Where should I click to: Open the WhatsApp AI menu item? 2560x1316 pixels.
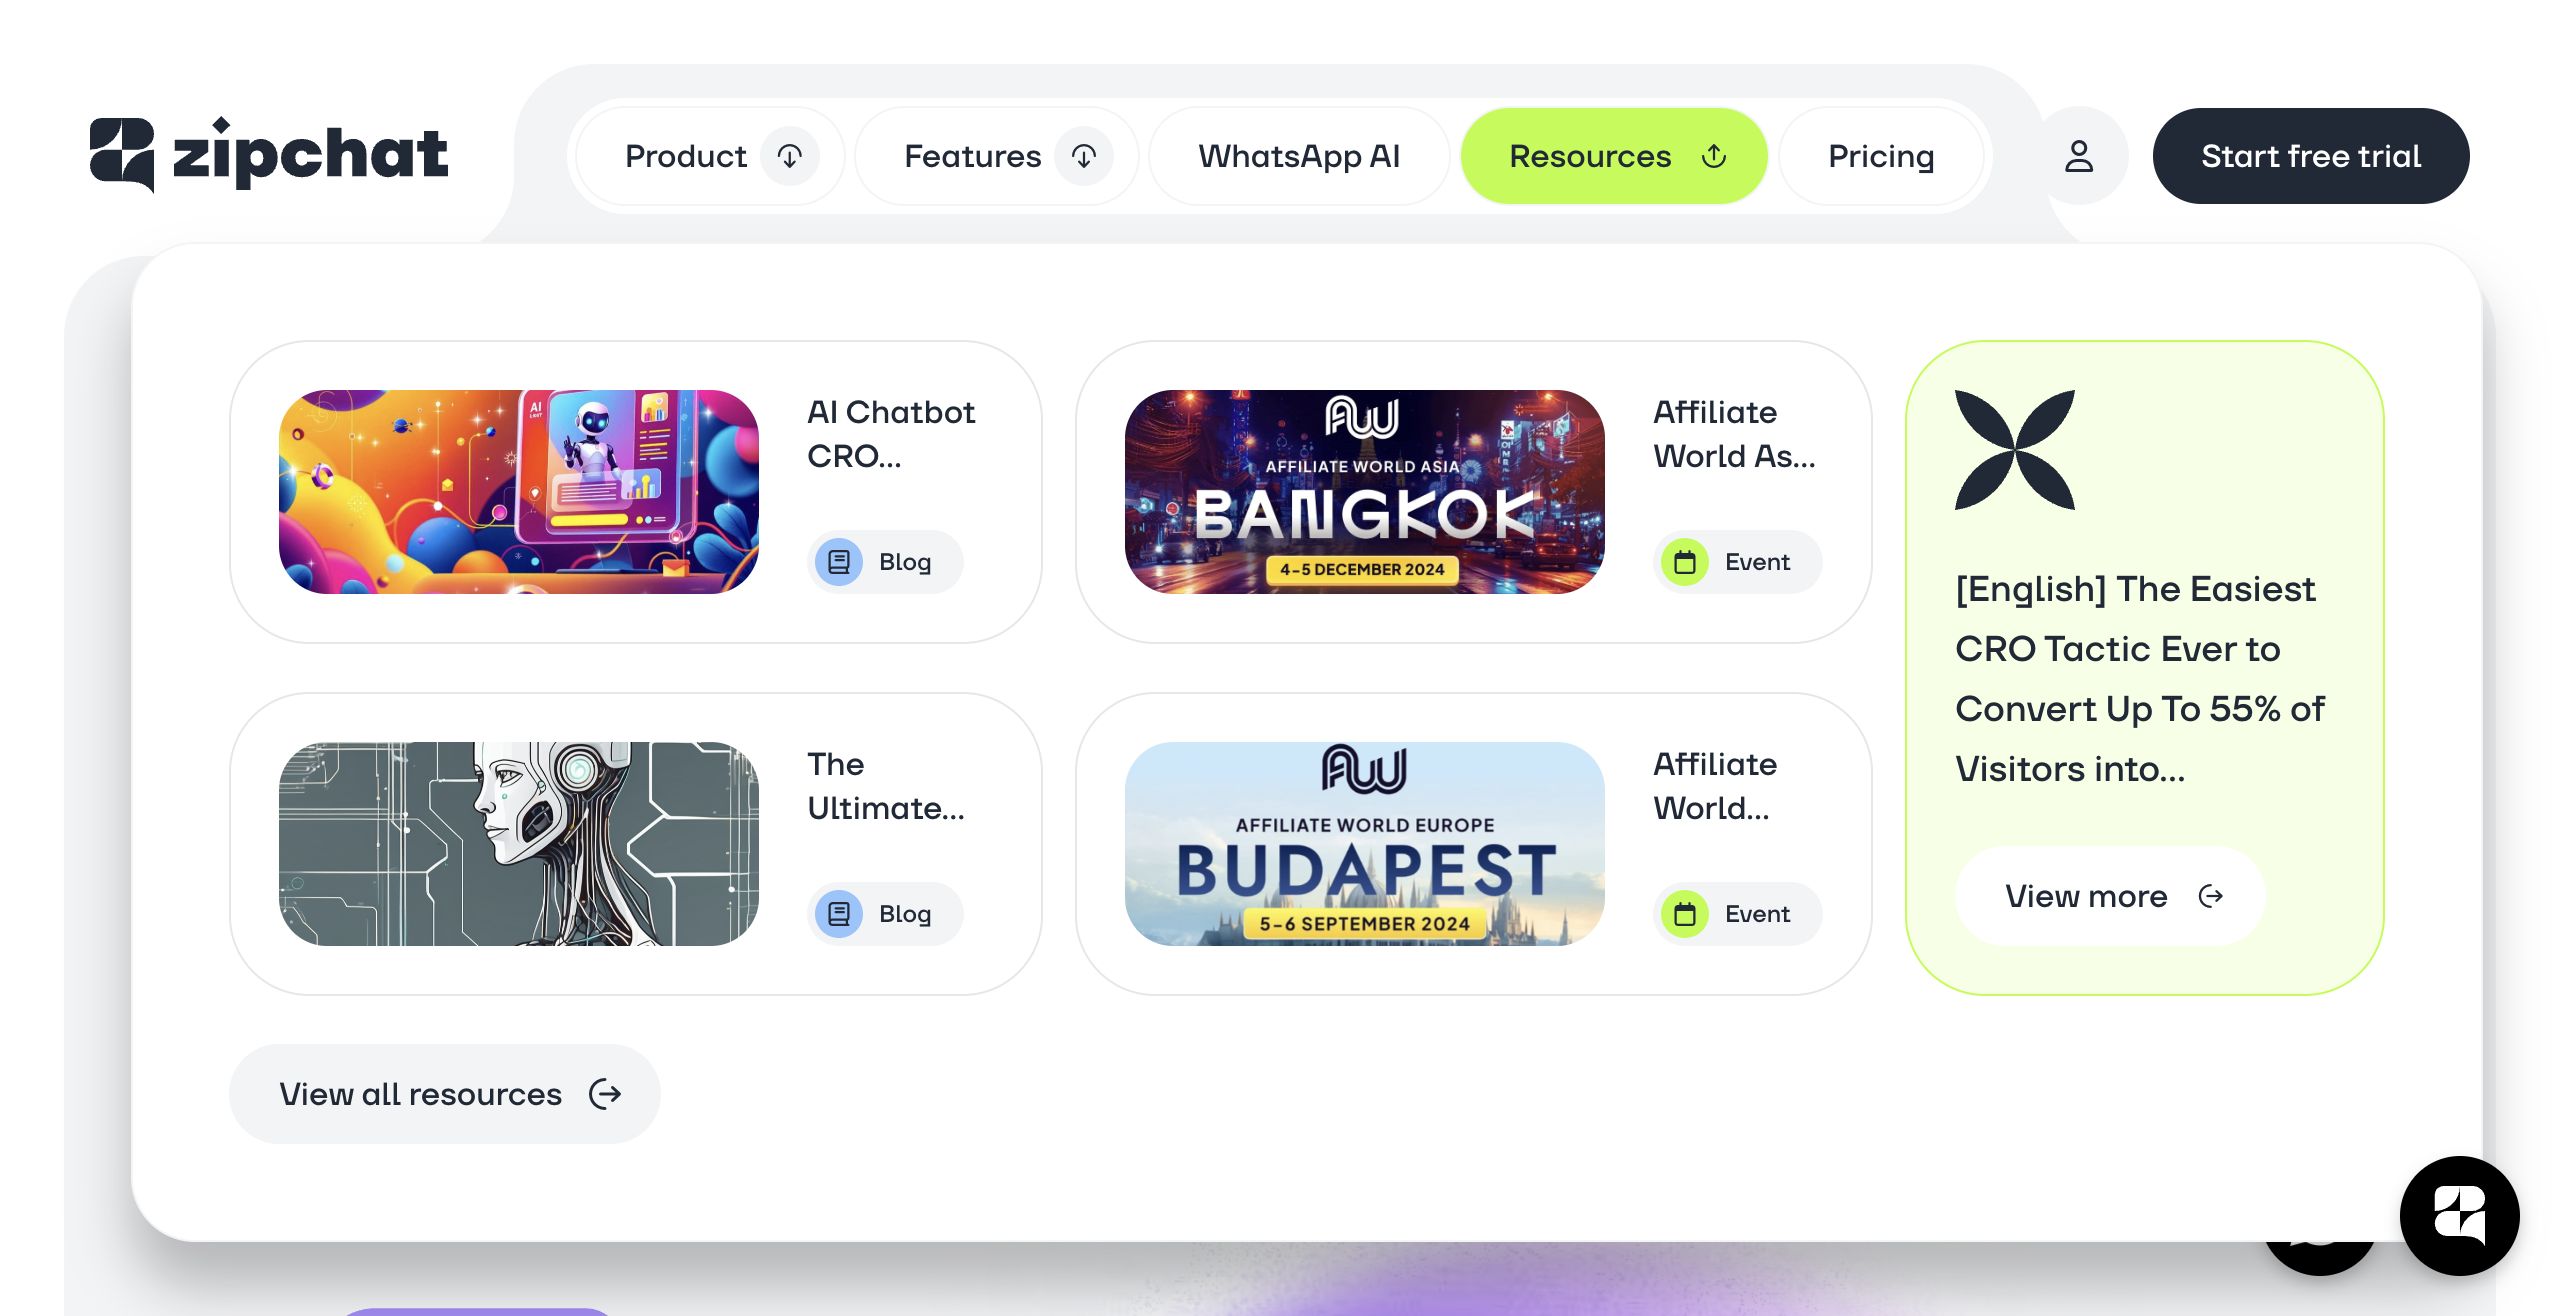[1299, 156]
